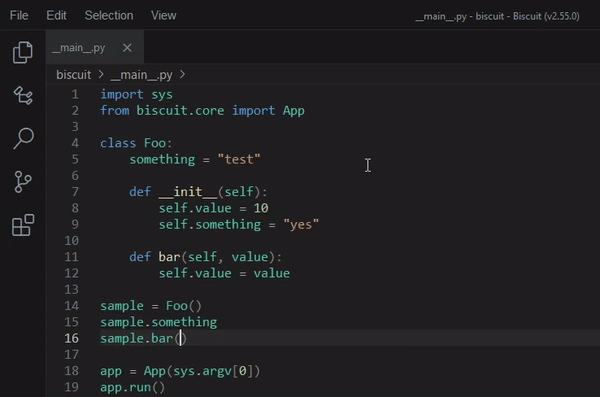Click the "test" string literal

coord(239,159)
